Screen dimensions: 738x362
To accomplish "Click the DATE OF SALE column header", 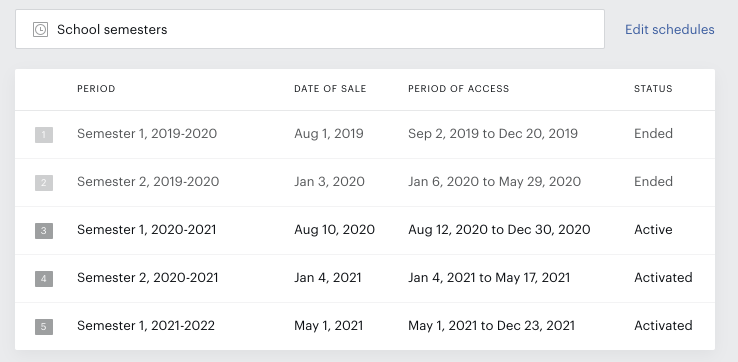I will (x=330, y=88).
